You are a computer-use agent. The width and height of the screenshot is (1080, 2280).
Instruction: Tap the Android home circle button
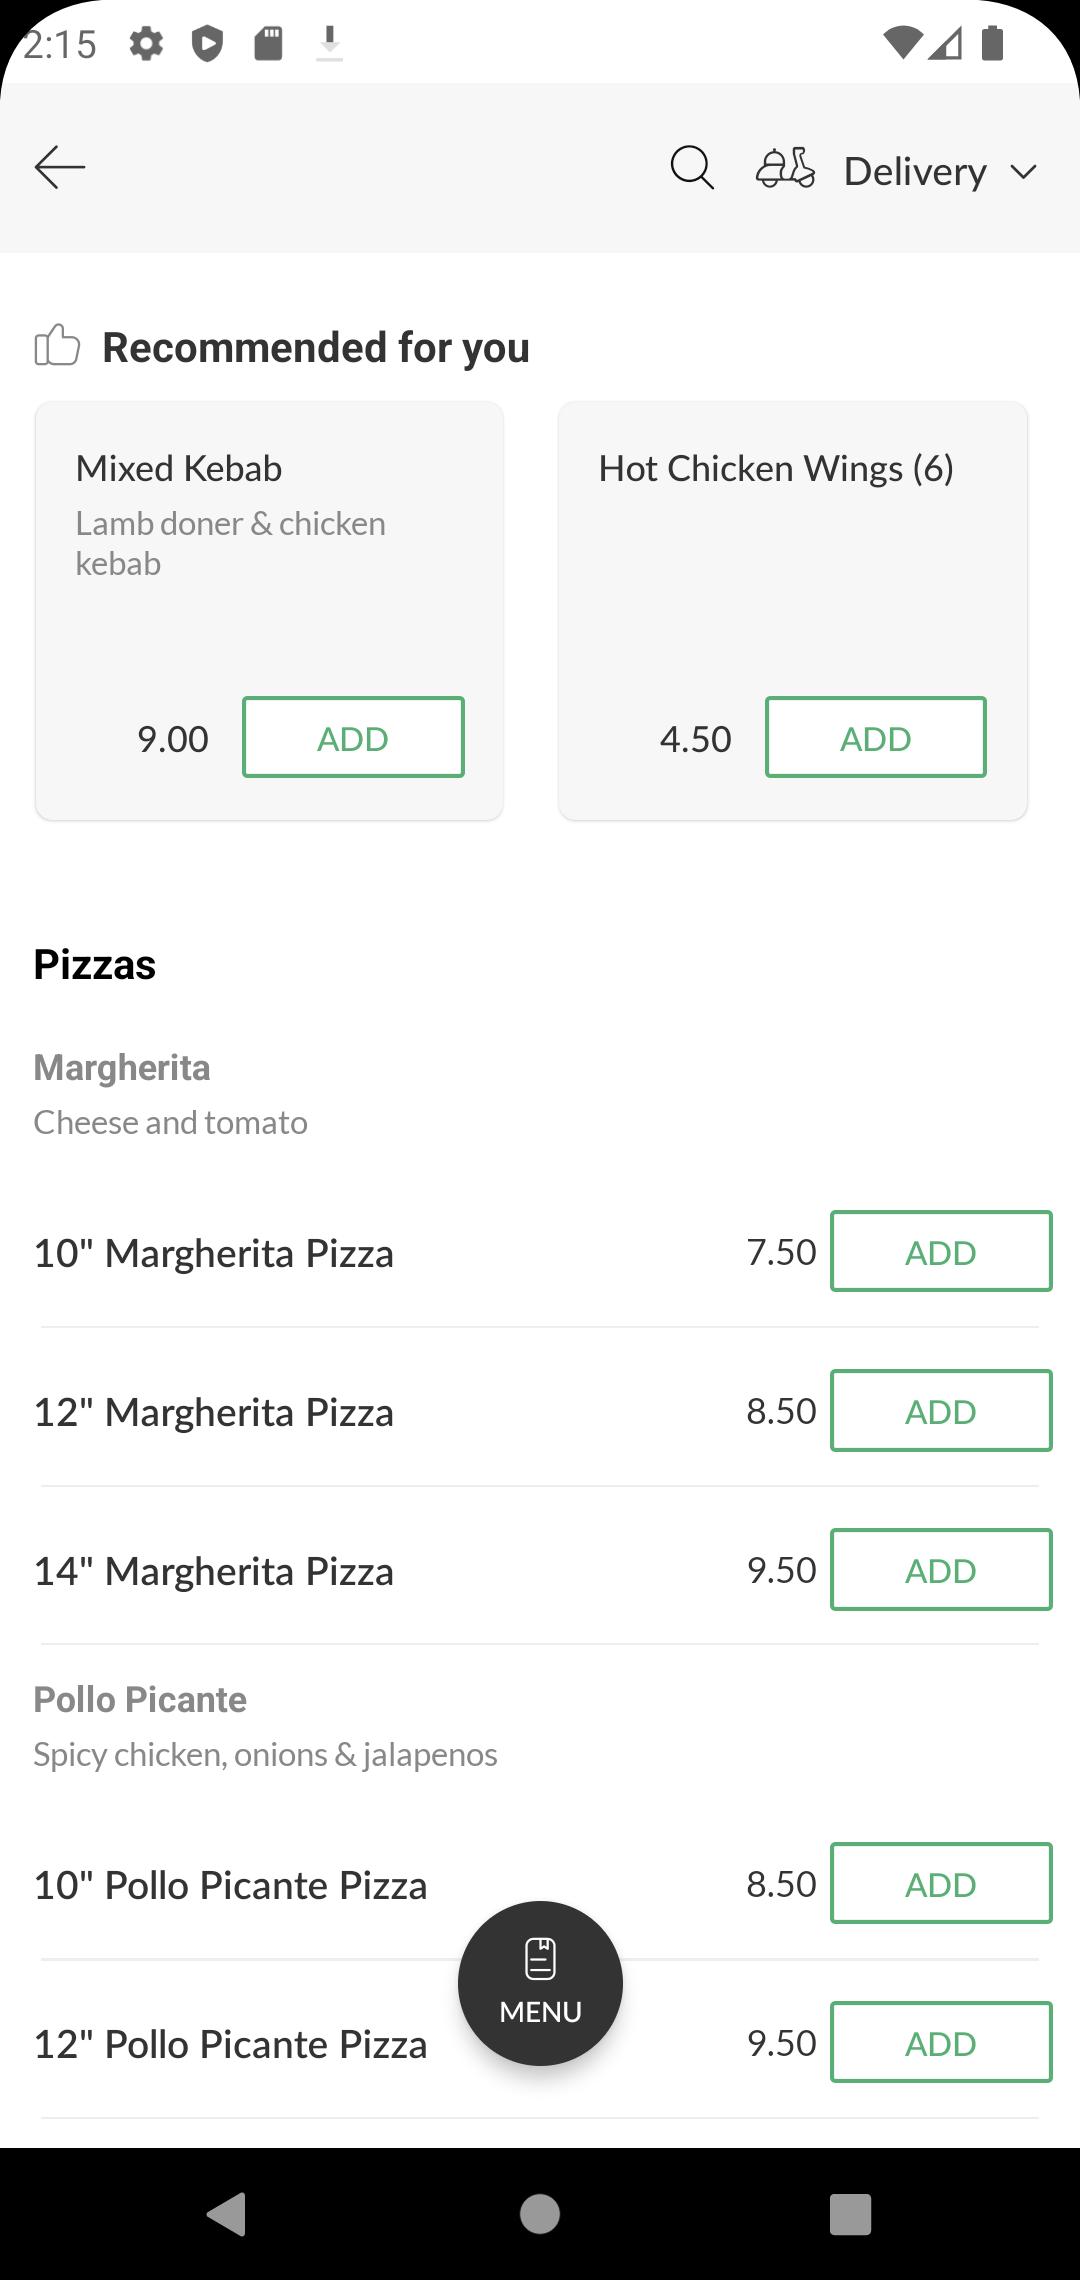(540, 2213)
